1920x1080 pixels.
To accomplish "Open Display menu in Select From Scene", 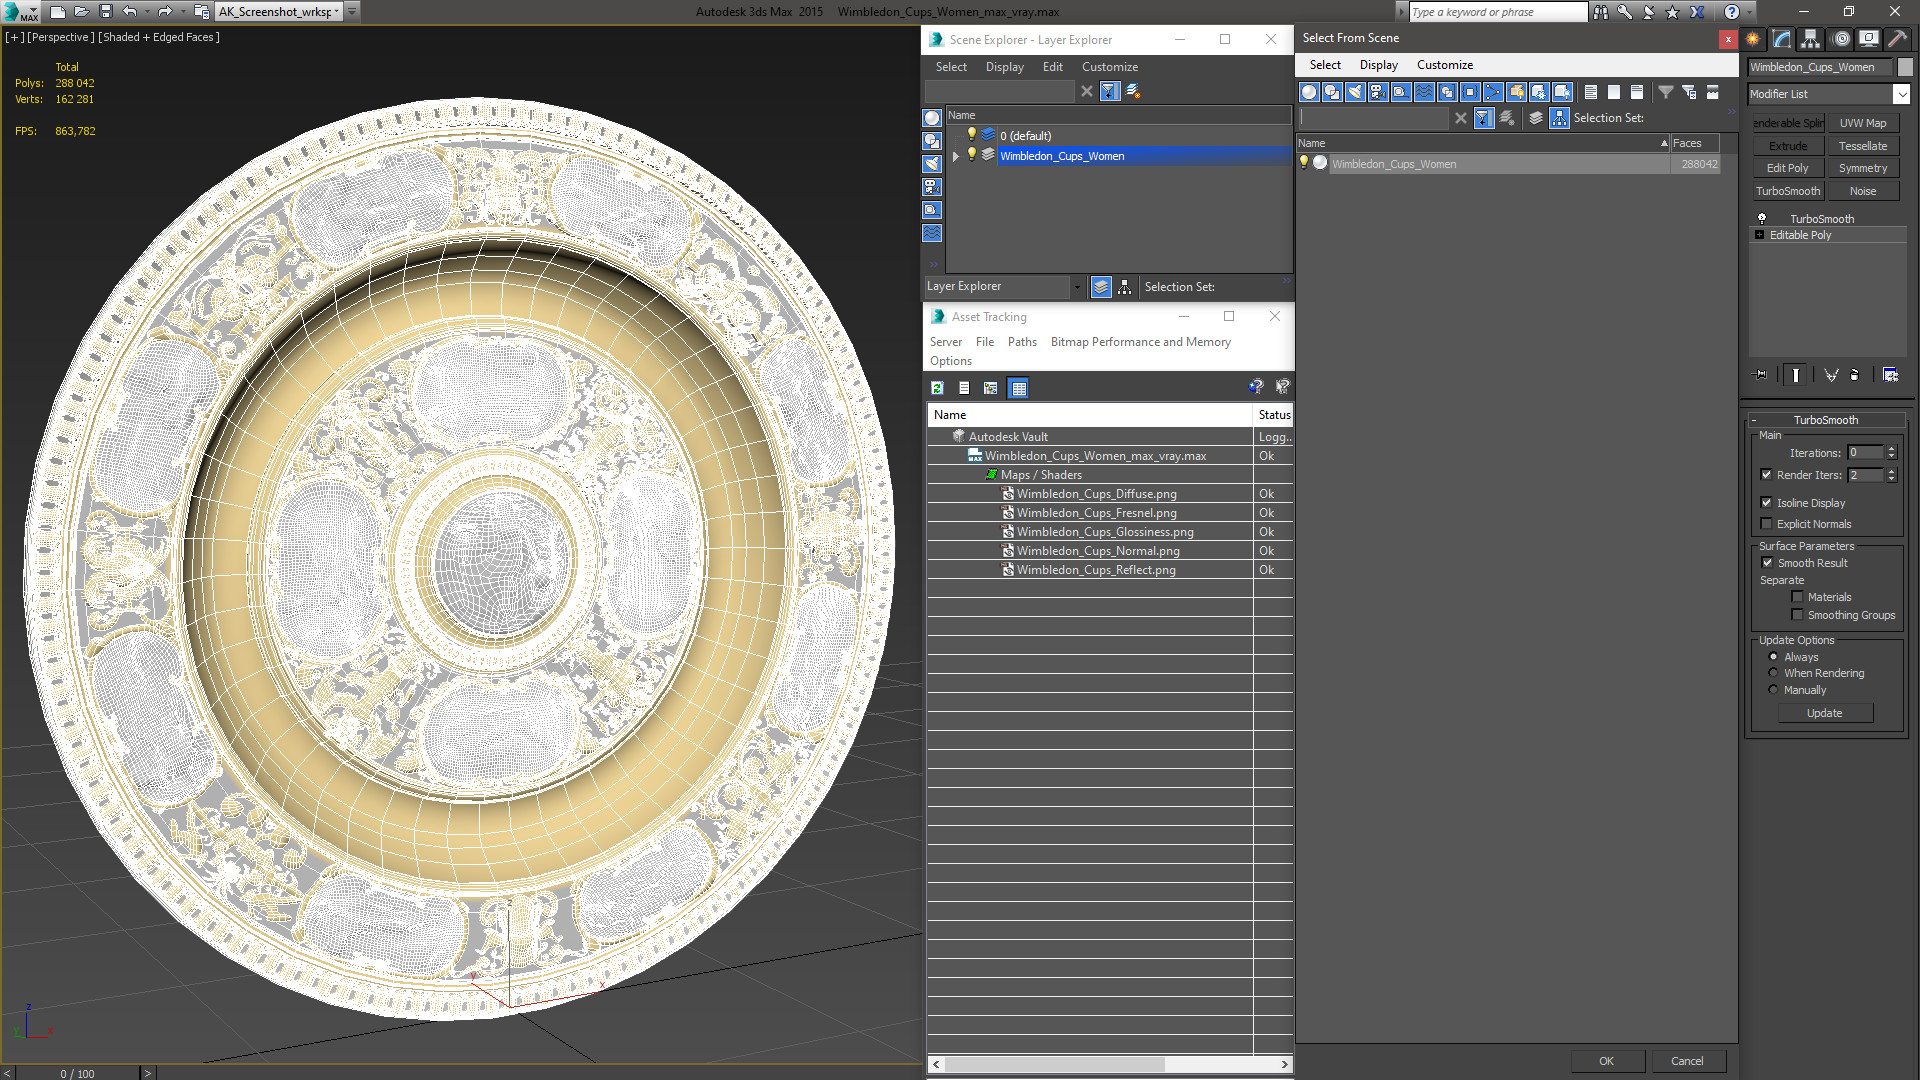I will 1379,65.
